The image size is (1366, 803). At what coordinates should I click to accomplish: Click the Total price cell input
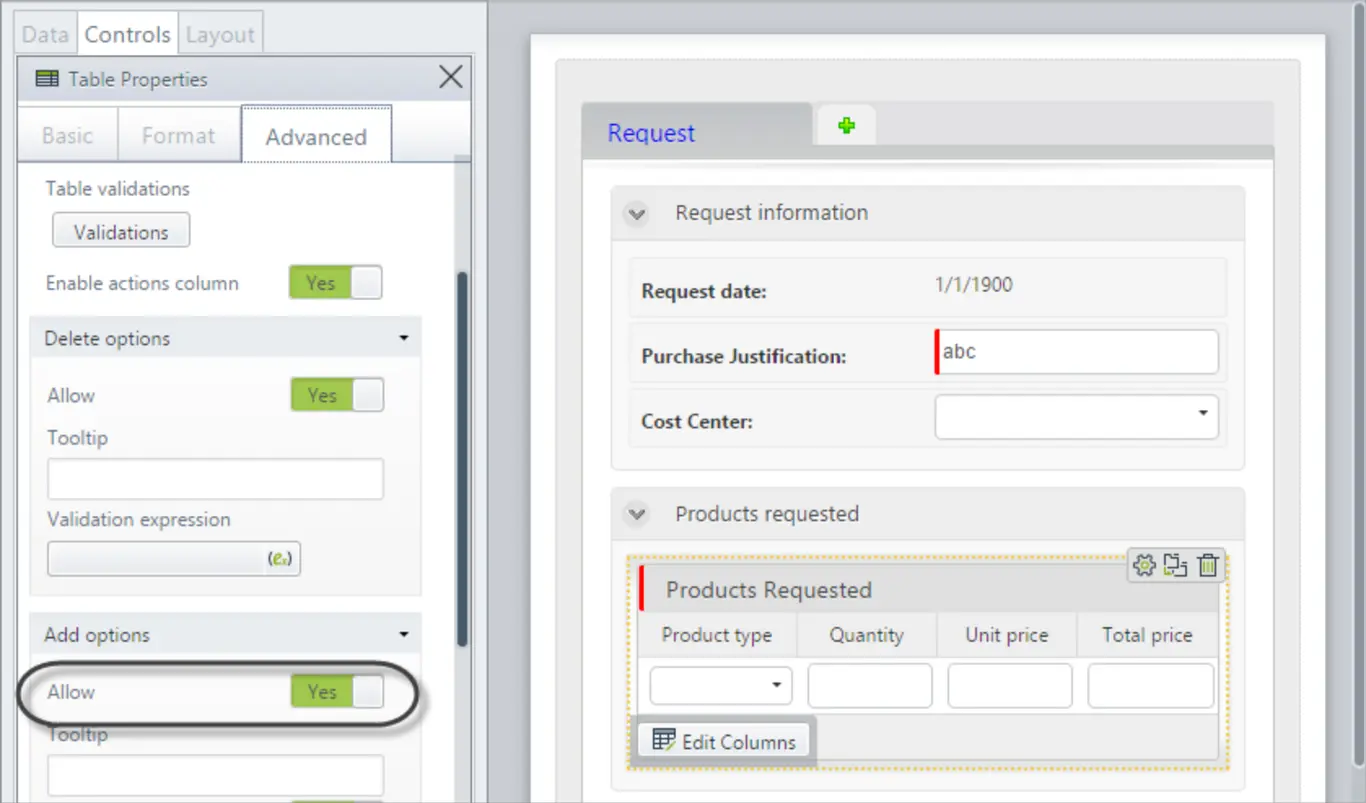point(1150,686)
